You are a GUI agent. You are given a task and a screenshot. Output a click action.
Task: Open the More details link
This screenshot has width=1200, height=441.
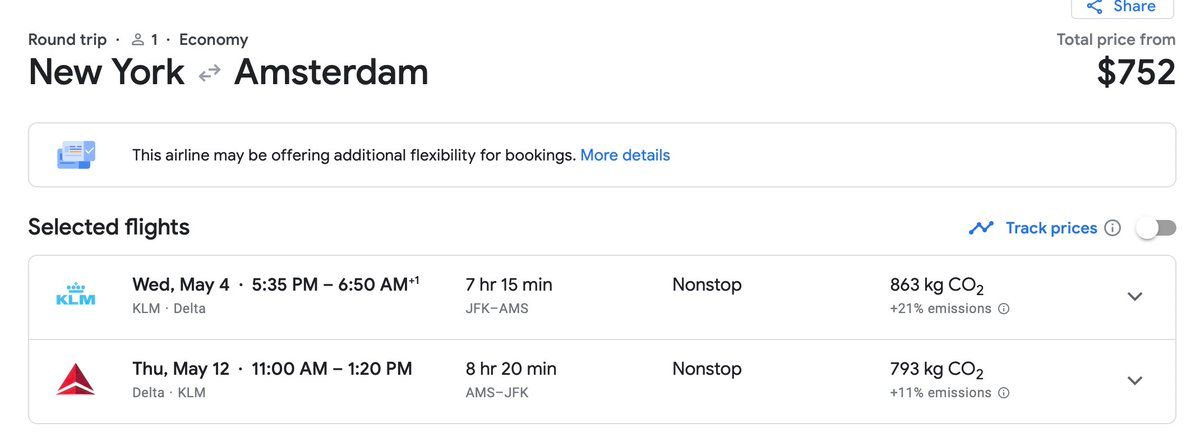click(625, 155)
